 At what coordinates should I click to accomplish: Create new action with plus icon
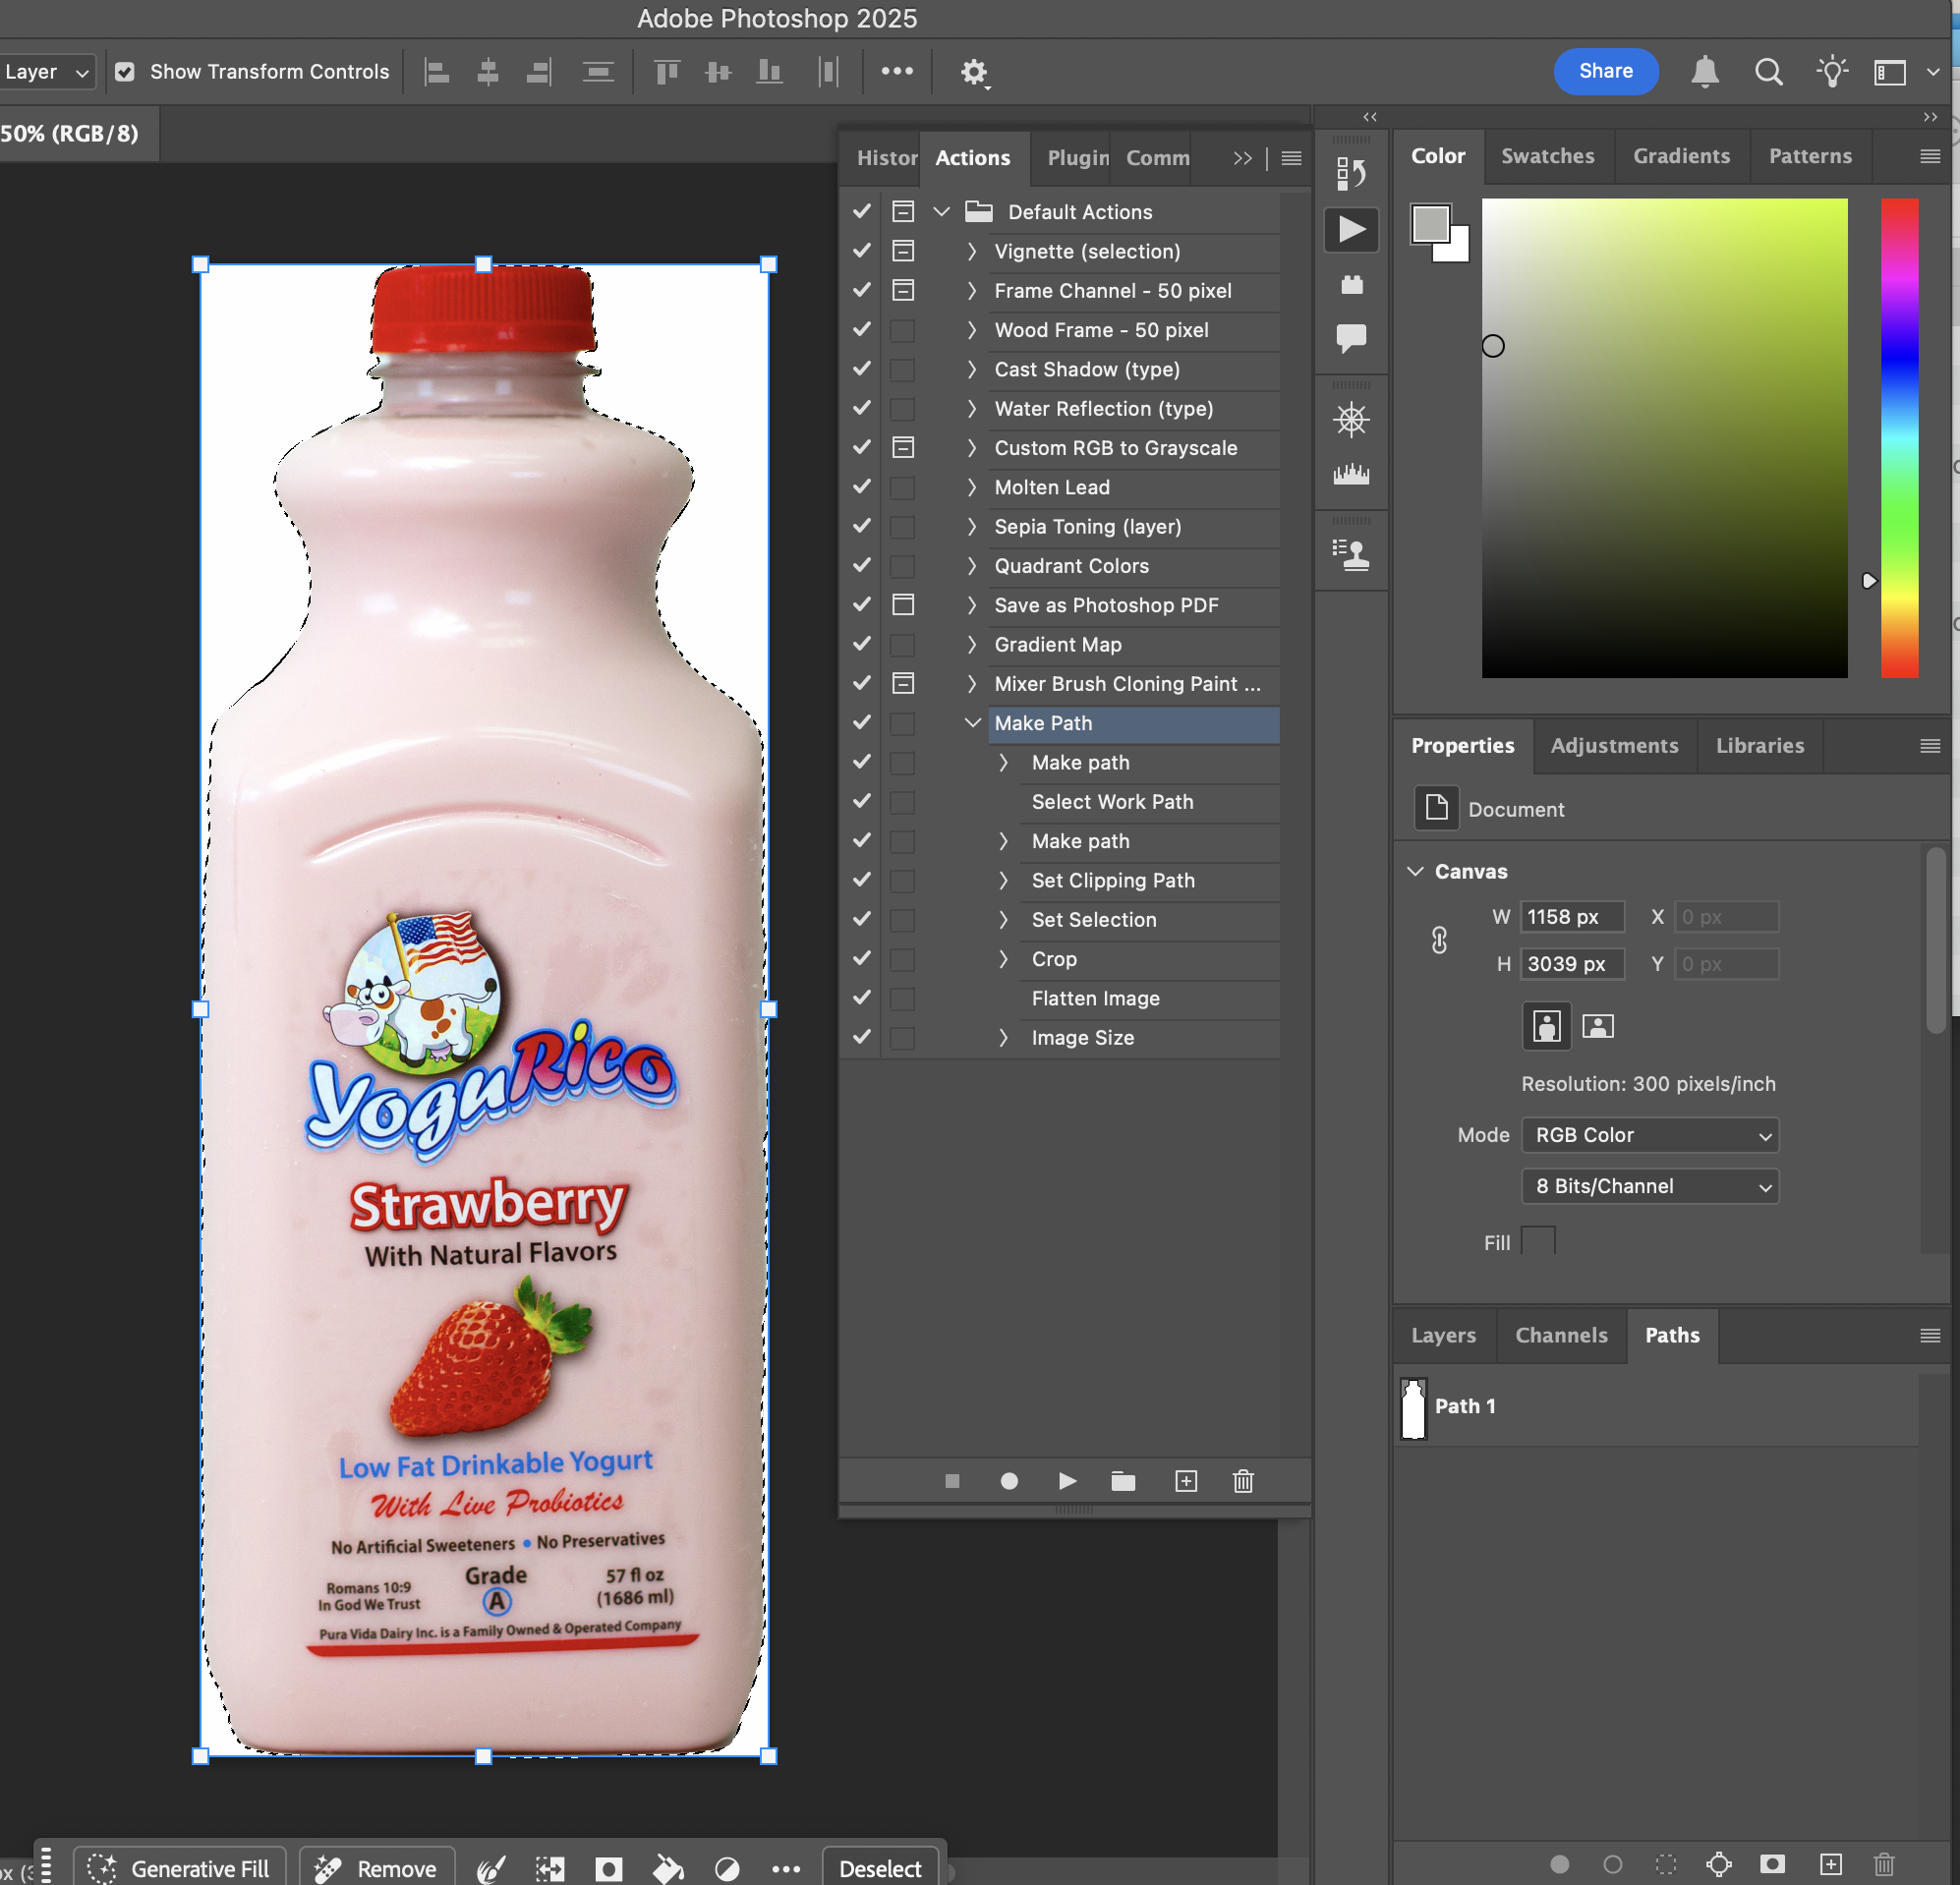pos(1185,1481)
